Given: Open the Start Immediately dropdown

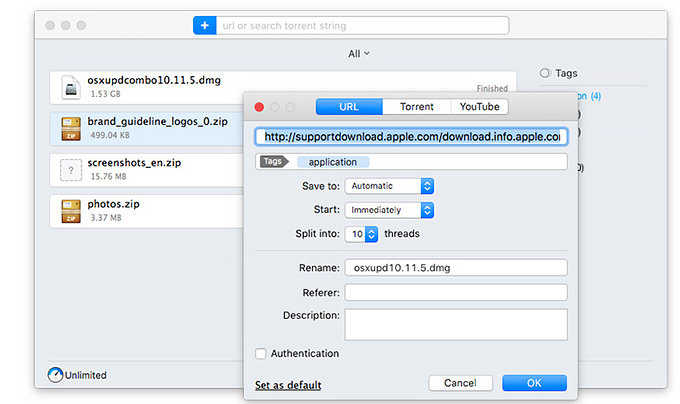Looking at the screenshot, I should 389,210.
